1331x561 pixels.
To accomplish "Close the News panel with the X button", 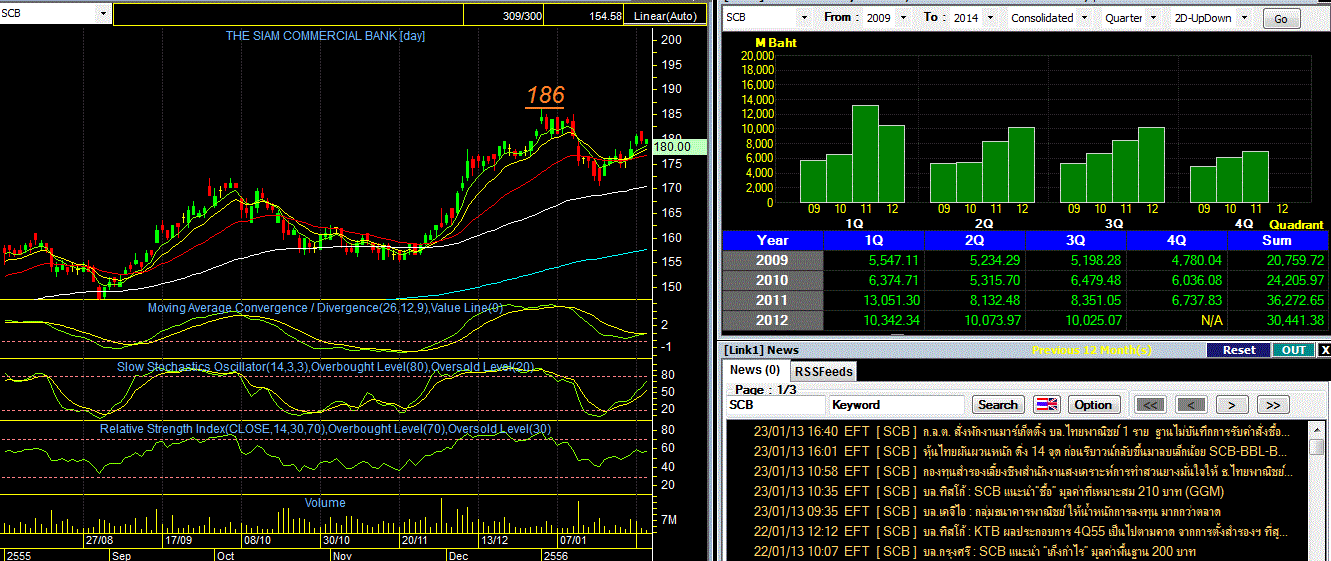I will point(1324,350).
